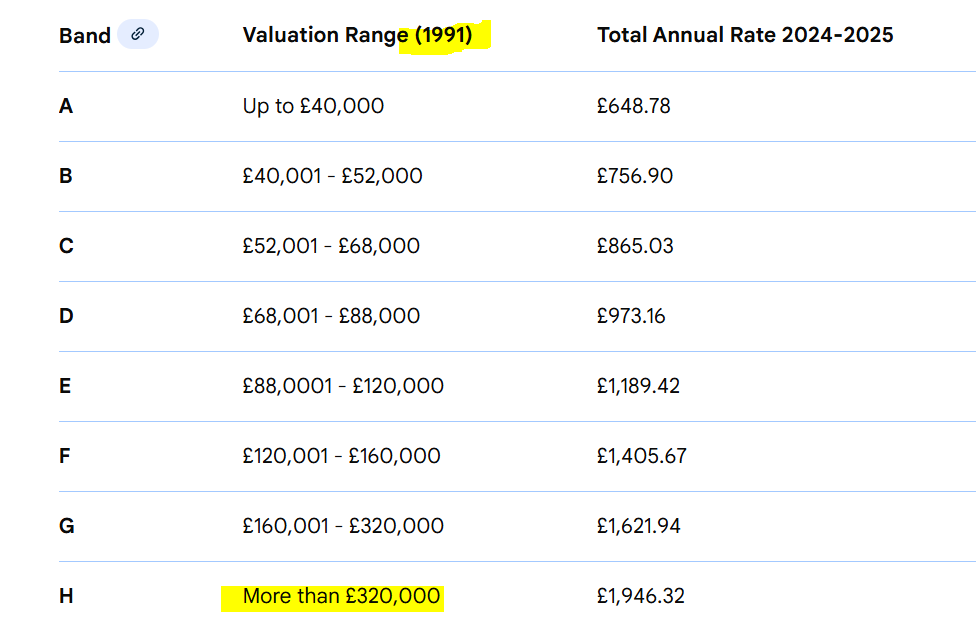Screen dimensions: 976x621
Task: Click the £88,0001 - £120,000 valuation cell
Action: (343, 386)
